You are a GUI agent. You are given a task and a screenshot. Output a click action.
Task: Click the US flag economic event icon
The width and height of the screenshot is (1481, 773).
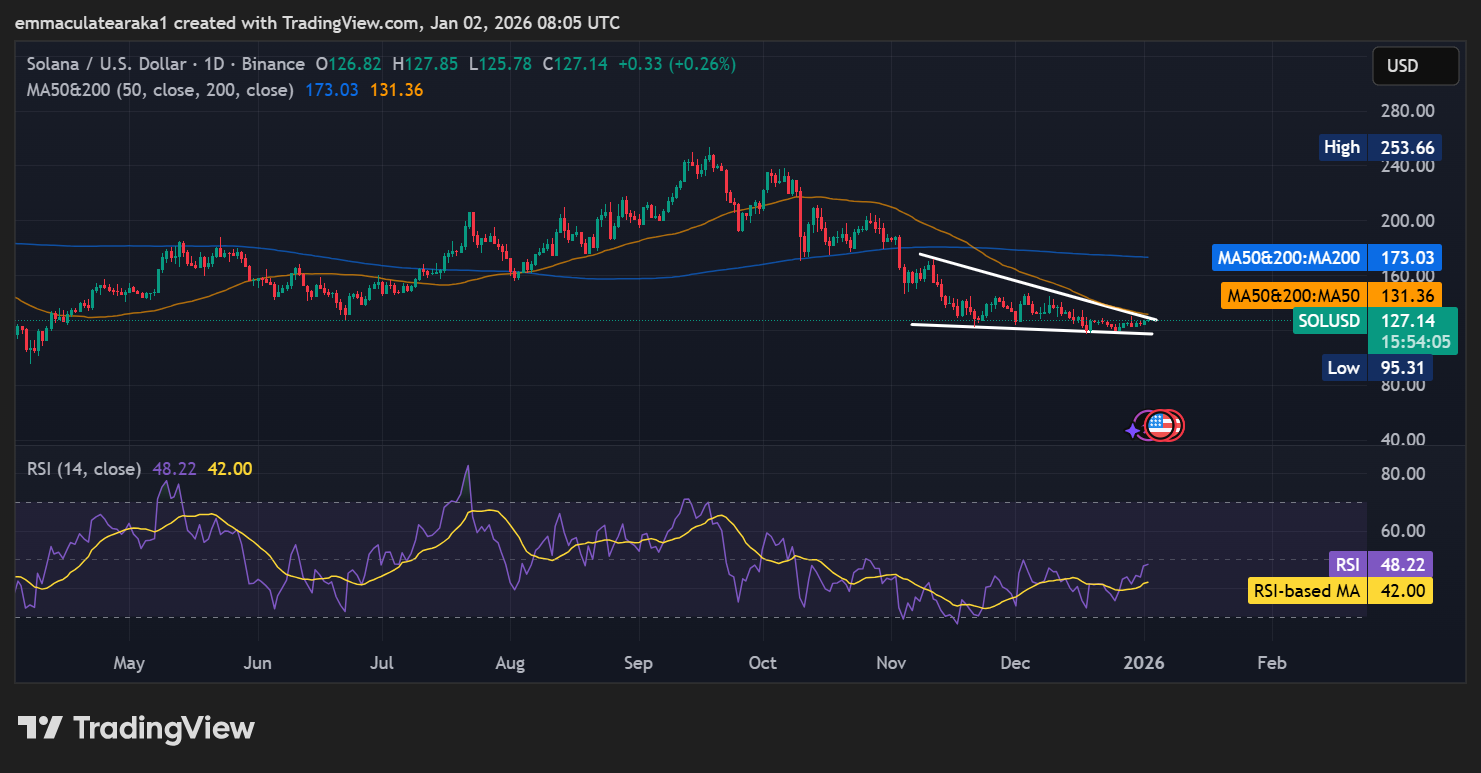click(1160, 425)
